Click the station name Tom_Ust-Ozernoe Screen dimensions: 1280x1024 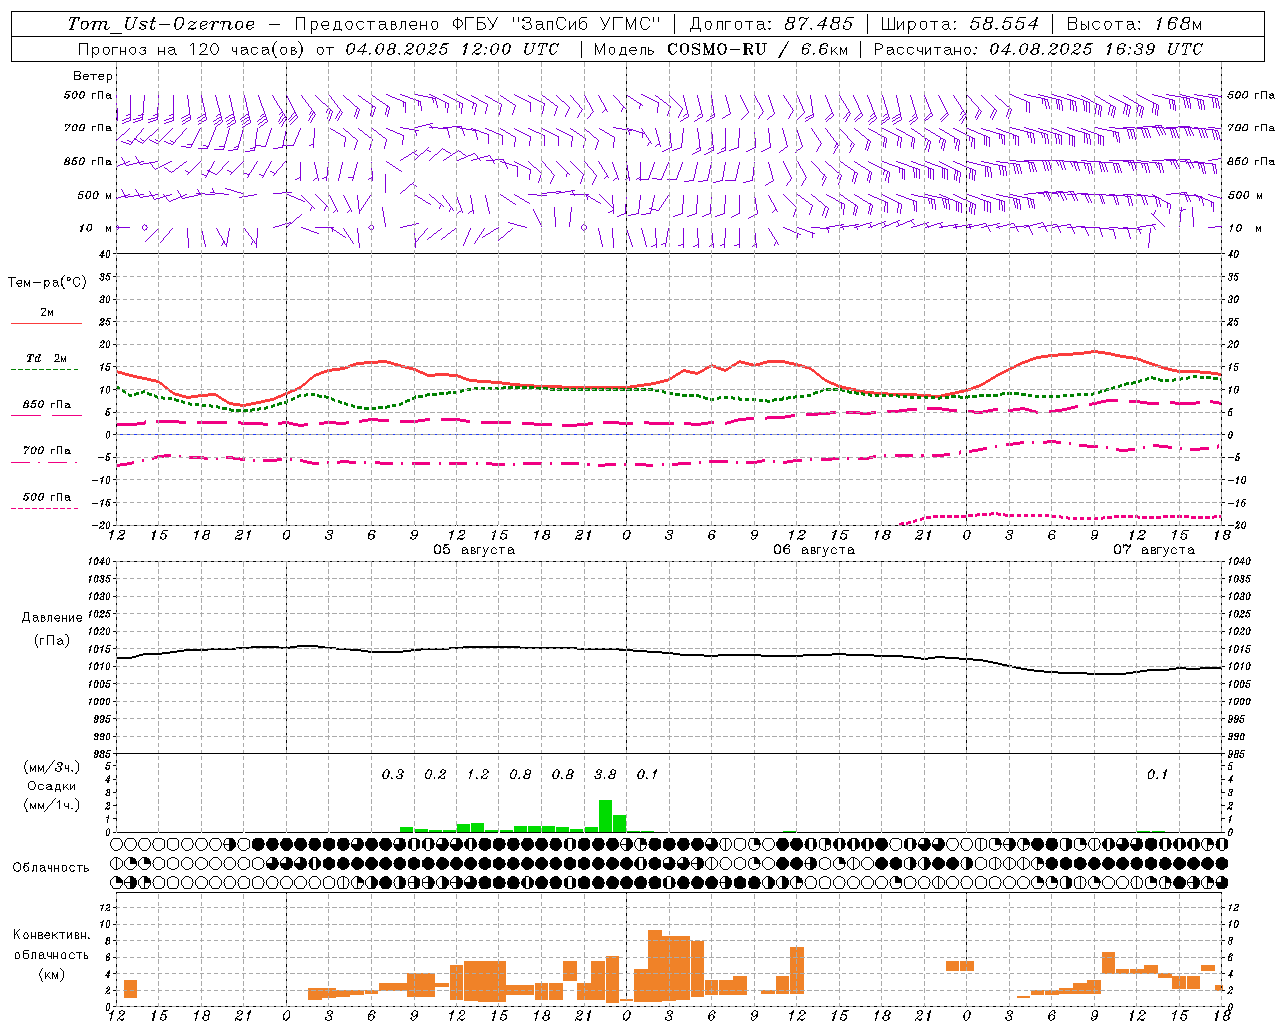[161, 24]
